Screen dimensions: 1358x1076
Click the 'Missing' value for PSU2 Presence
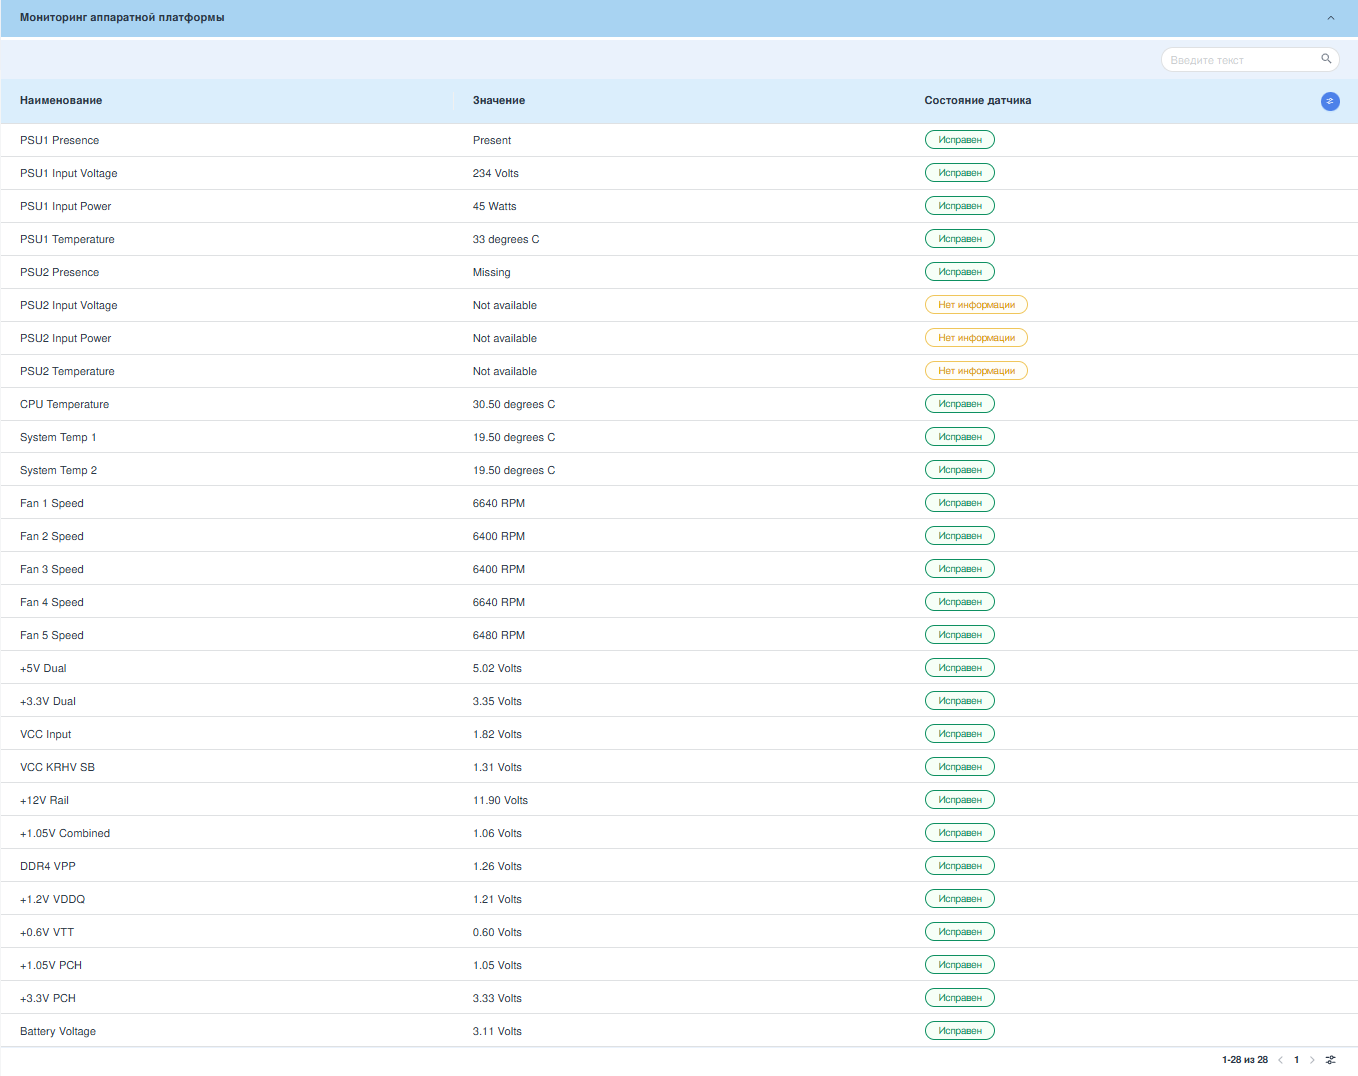click(491, 273)
